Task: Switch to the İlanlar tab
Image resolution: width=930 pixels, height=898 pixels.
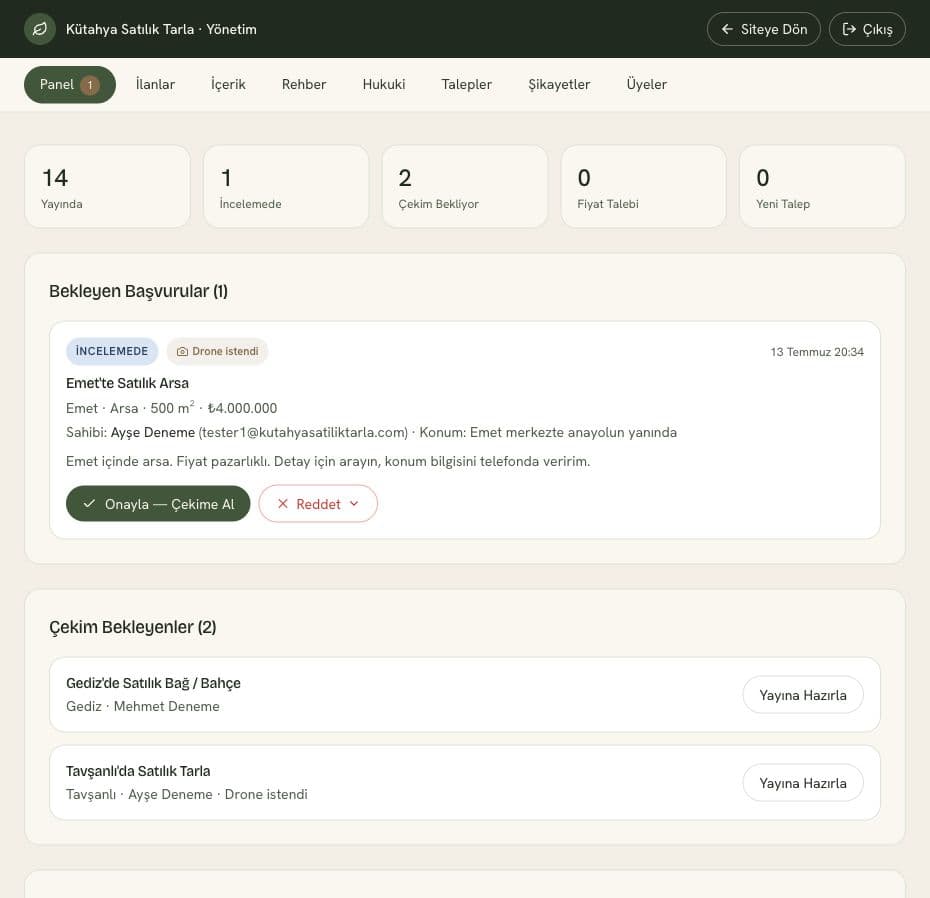Action: [x=155, y=85]
